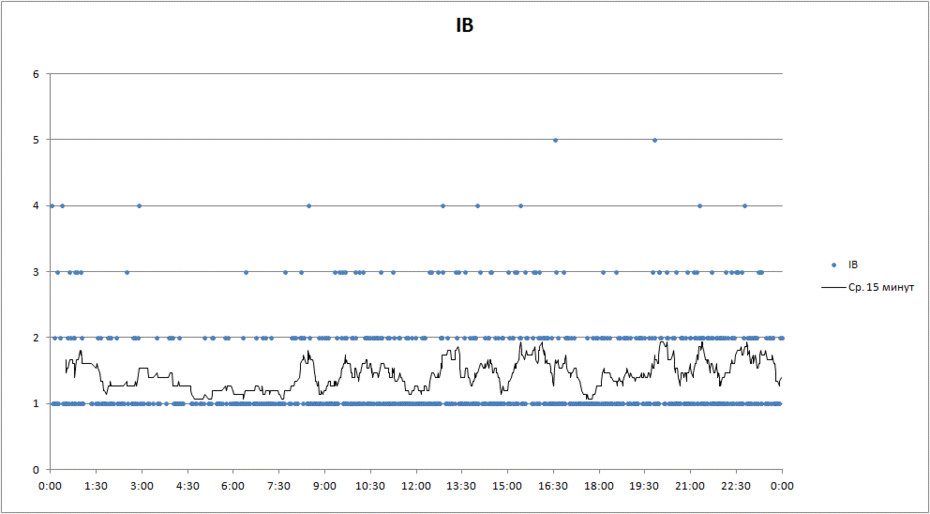
Task: Click x-axis label 9:00
Action: [x=324, y=486]
